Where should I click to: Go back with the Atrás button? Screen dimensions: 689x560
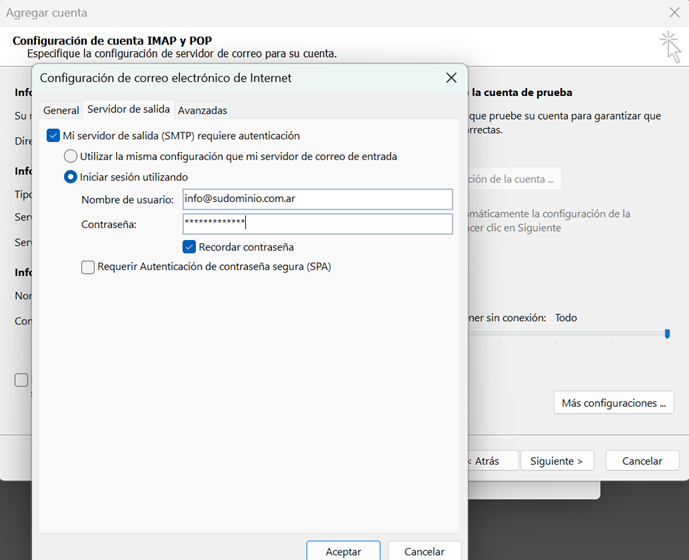491,461
